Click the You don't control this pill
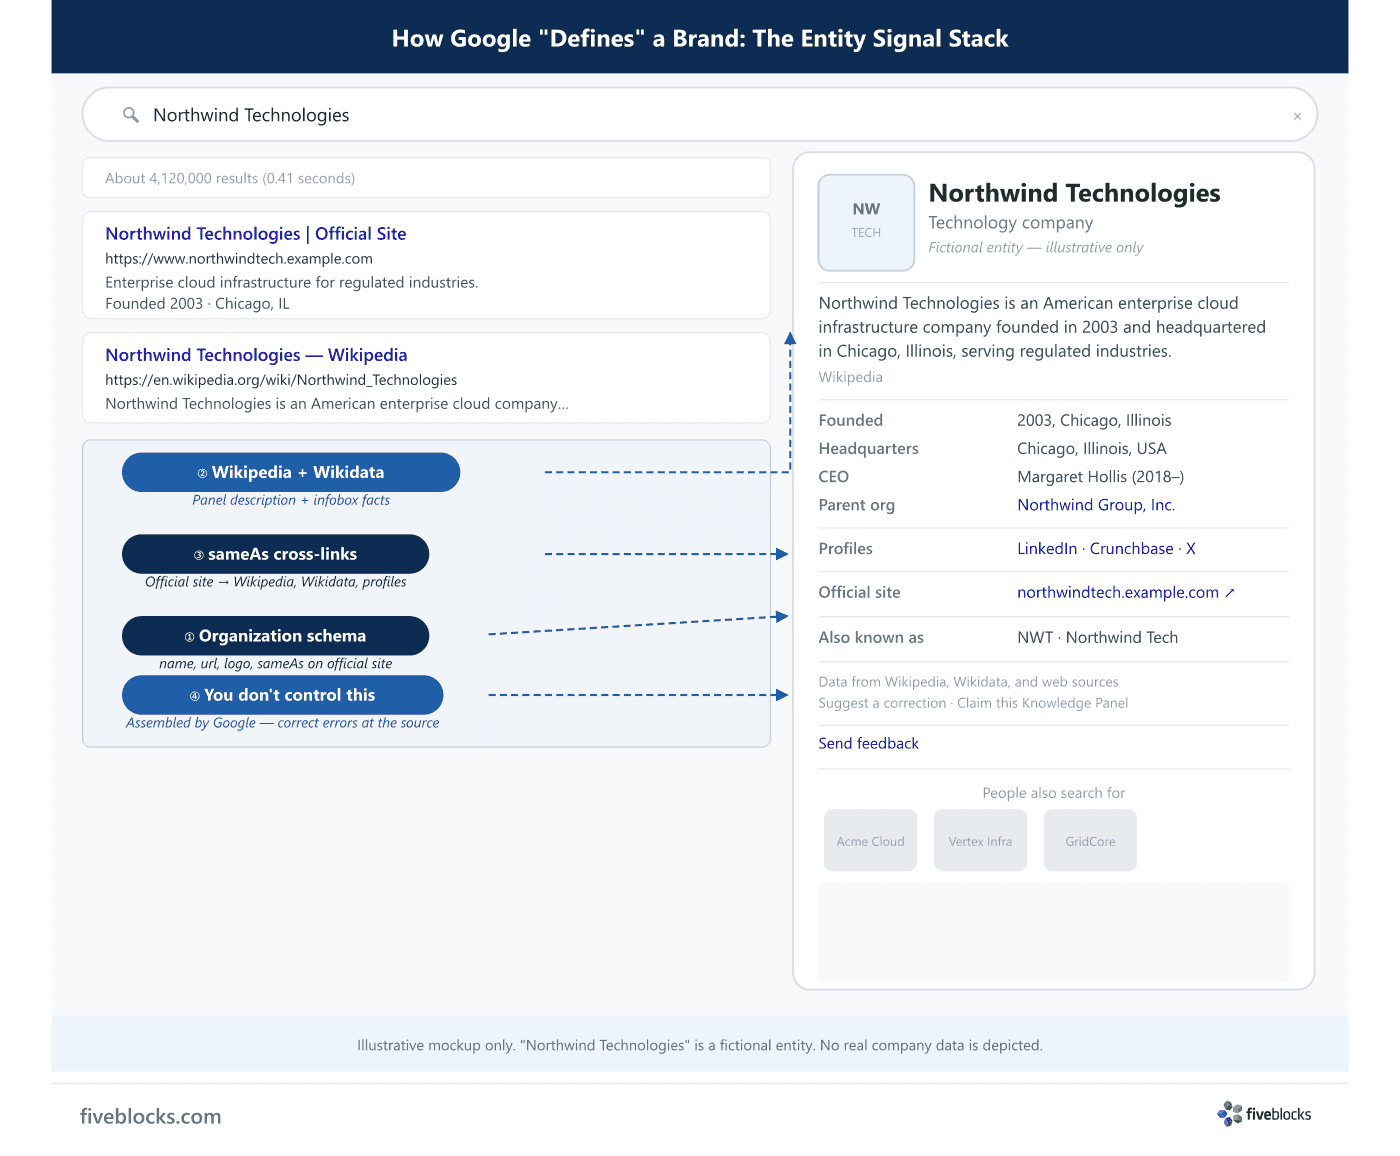This screenshot has width=1400, height=1156. click(282, 695)
